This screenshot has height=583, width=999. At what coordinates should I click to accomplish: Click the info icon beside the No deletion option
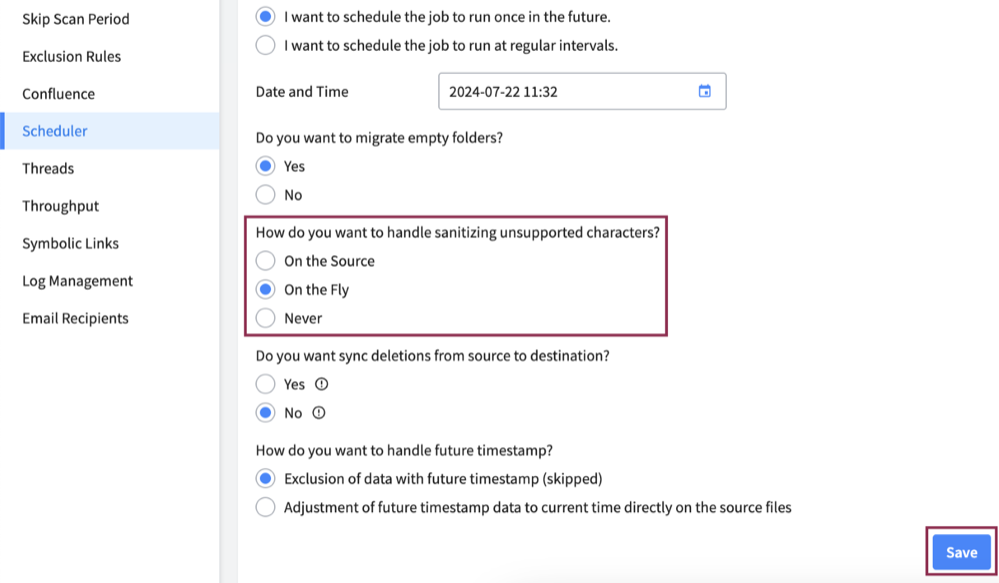[316, 412]
